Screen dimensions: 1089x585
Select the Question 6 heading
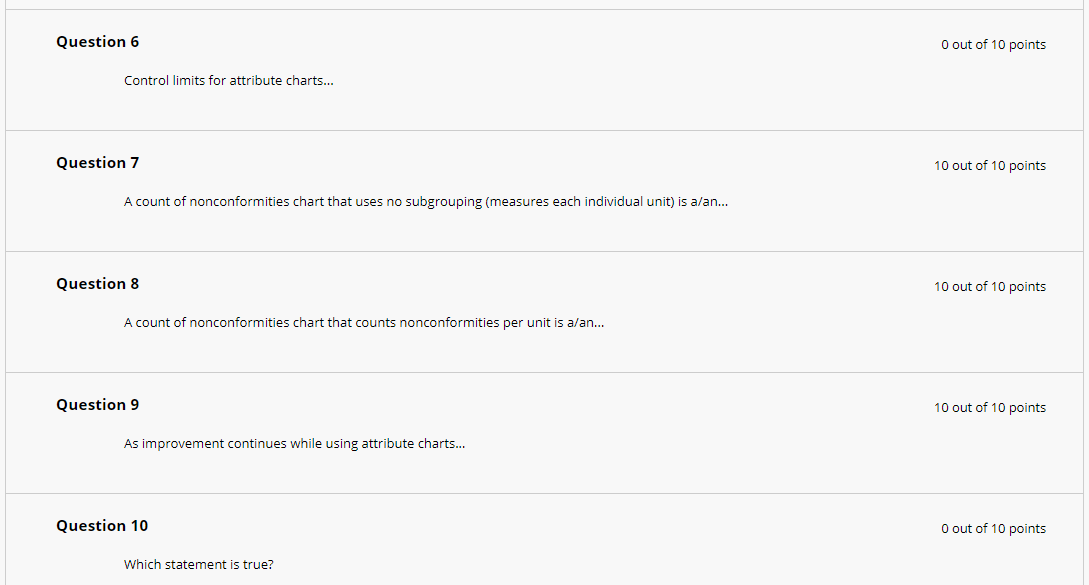(97, 42)
